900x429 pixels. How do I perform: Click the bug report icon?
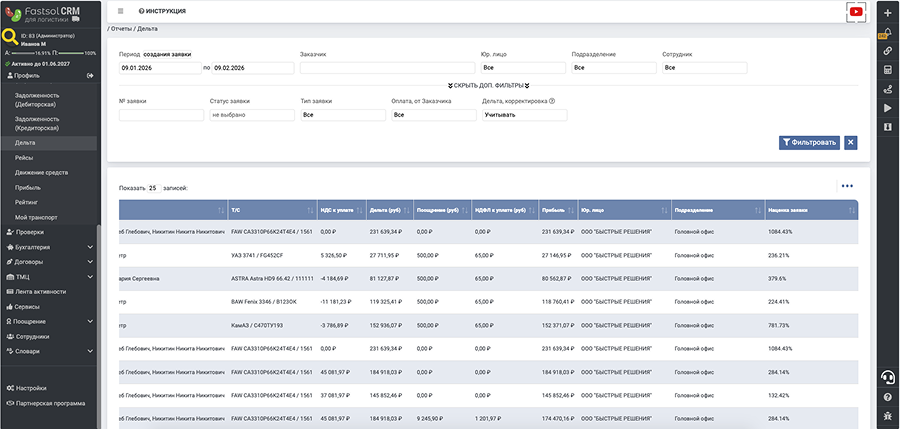pyautogui.click(x=888, y=413)
